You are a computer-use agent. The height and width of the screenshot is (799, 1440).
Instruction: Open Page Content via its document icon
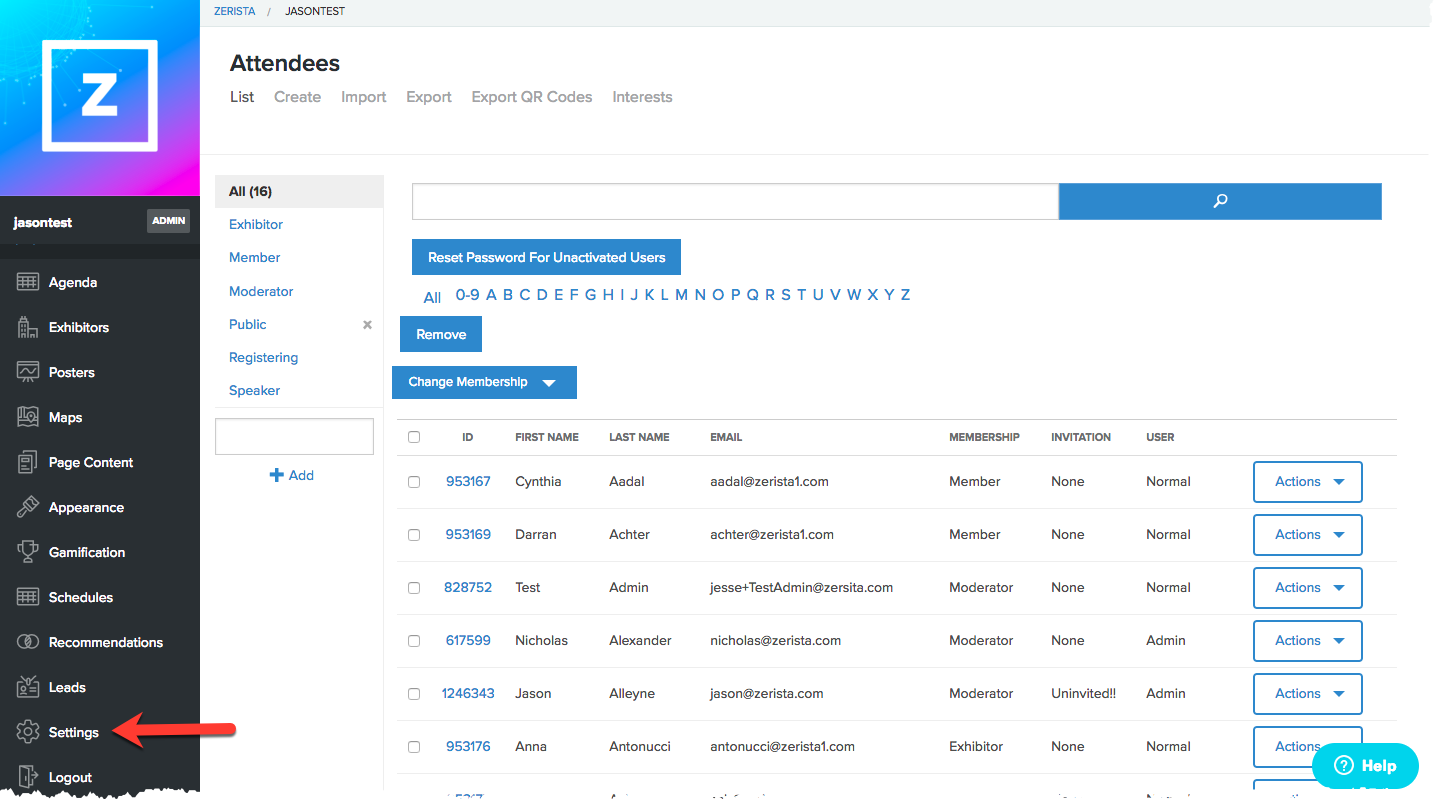[x=28, y=462]
